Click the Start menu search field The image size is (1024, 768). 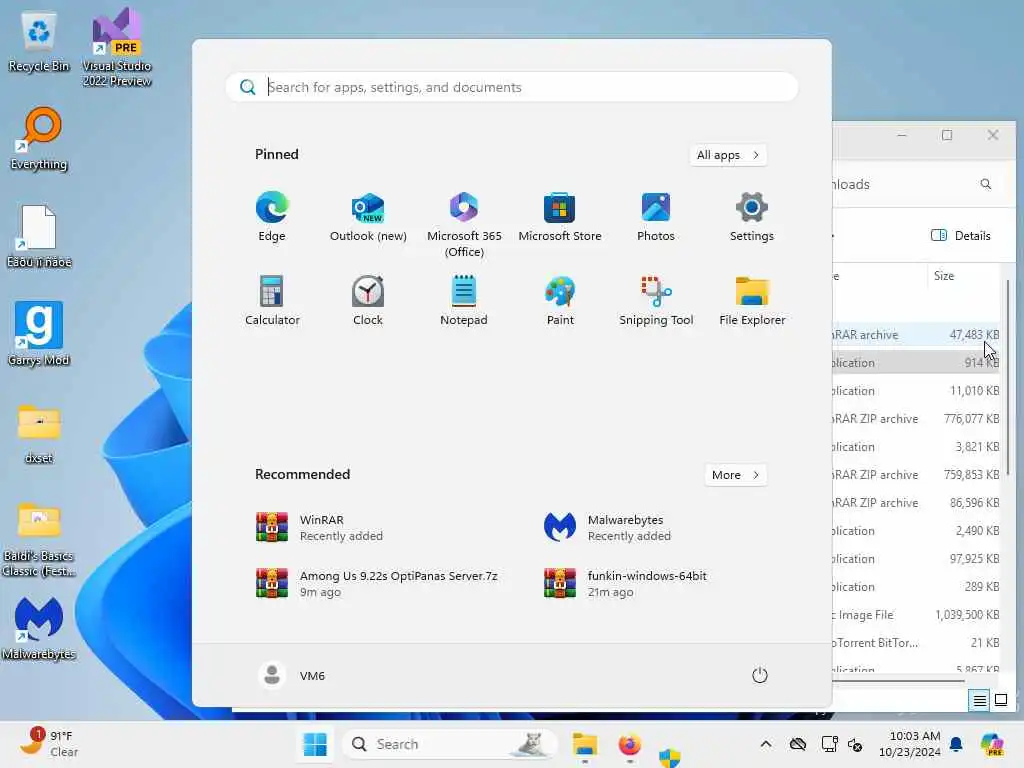[511, 87]
